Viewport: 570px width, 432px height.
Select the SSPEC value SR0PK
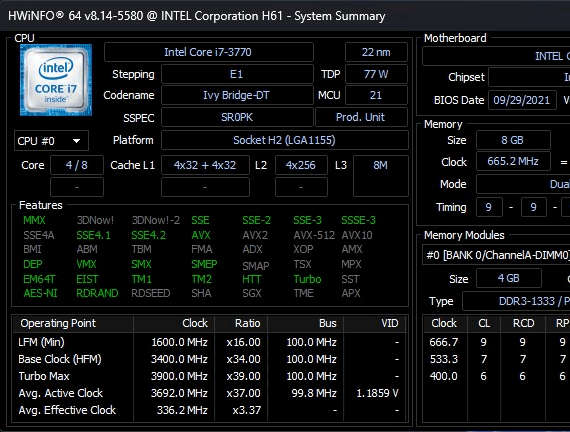pyautogui.click(x=237, y=117)
